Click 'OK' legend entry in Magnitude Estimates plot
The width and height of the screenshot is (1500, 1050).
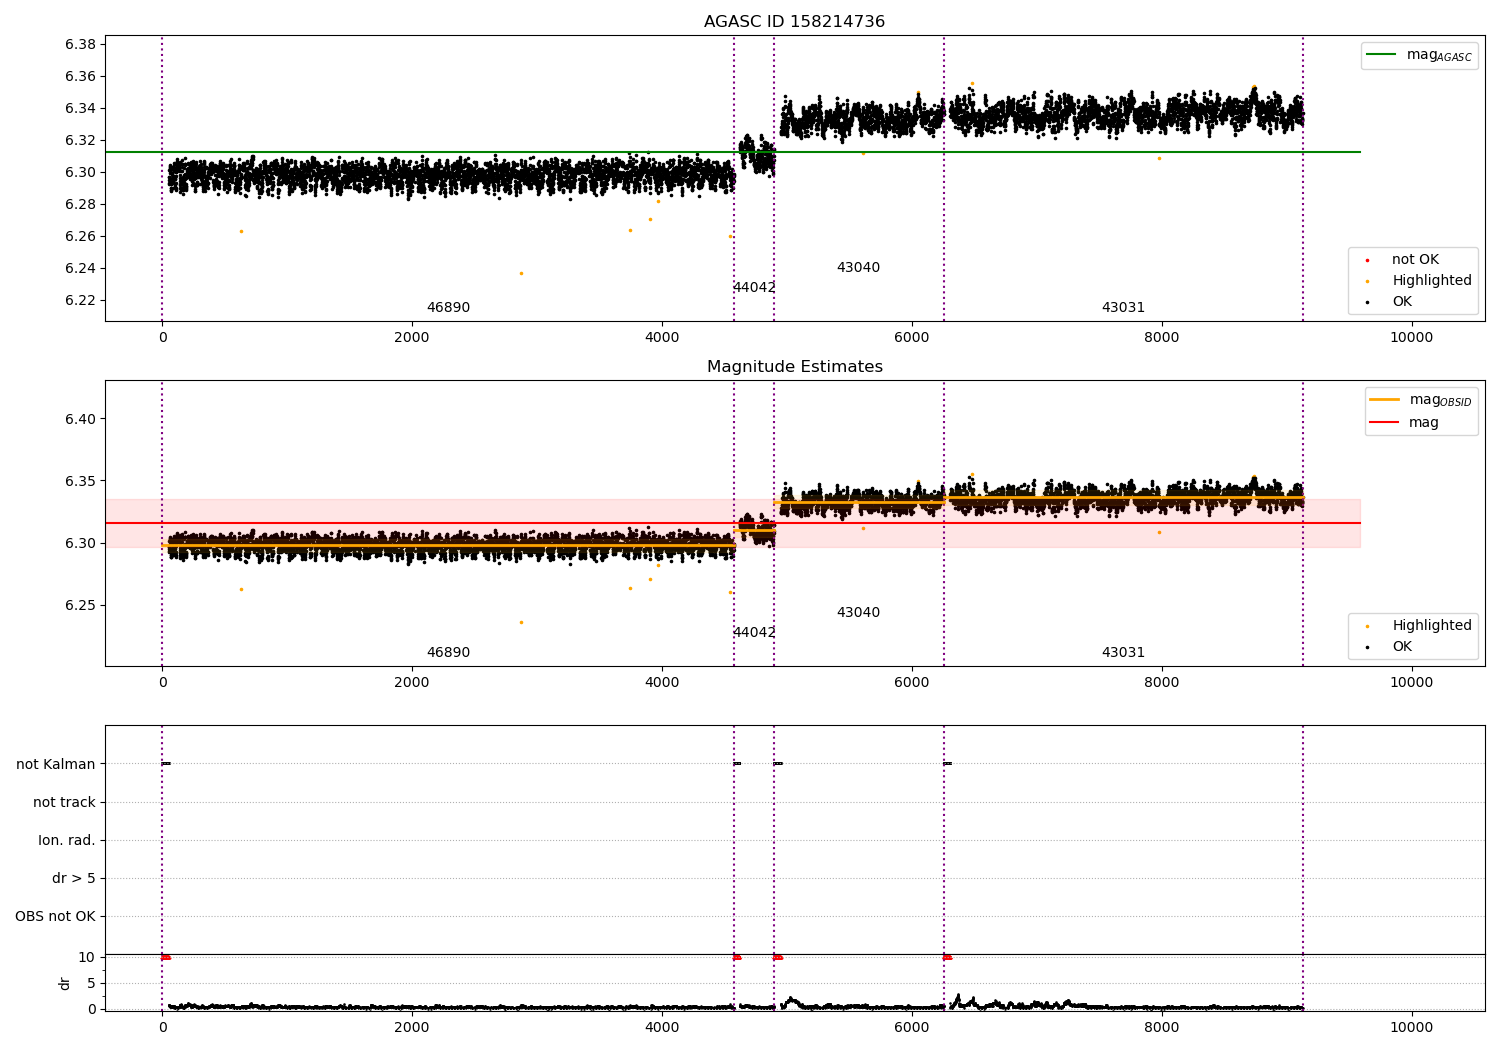1402,647
